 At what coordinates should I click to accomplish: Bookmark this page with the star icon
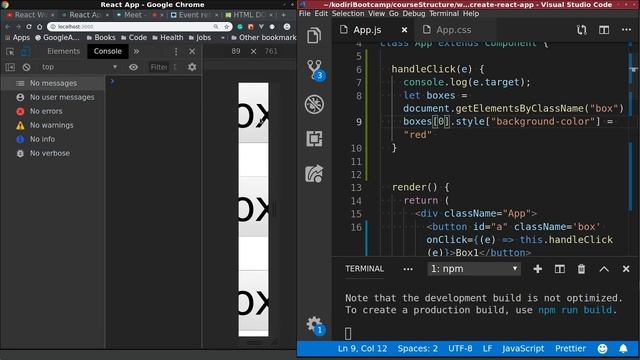tap(227, 27)
